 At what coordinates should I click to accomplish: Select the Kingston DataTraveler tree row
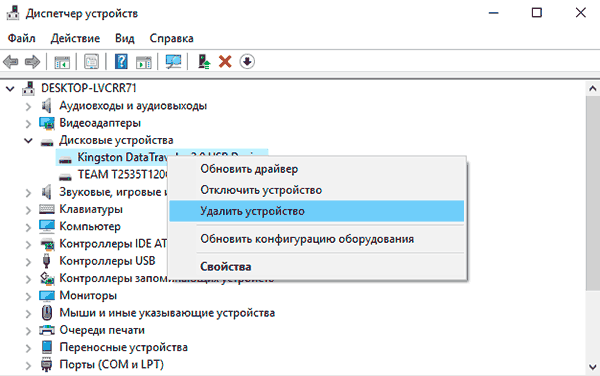coord(113,157)
